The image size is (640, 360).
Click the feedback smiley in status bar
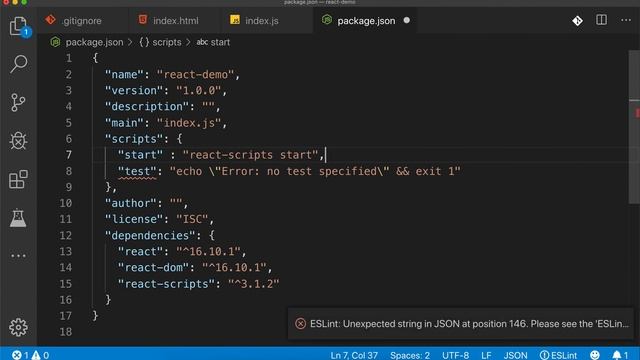point(595,355)
